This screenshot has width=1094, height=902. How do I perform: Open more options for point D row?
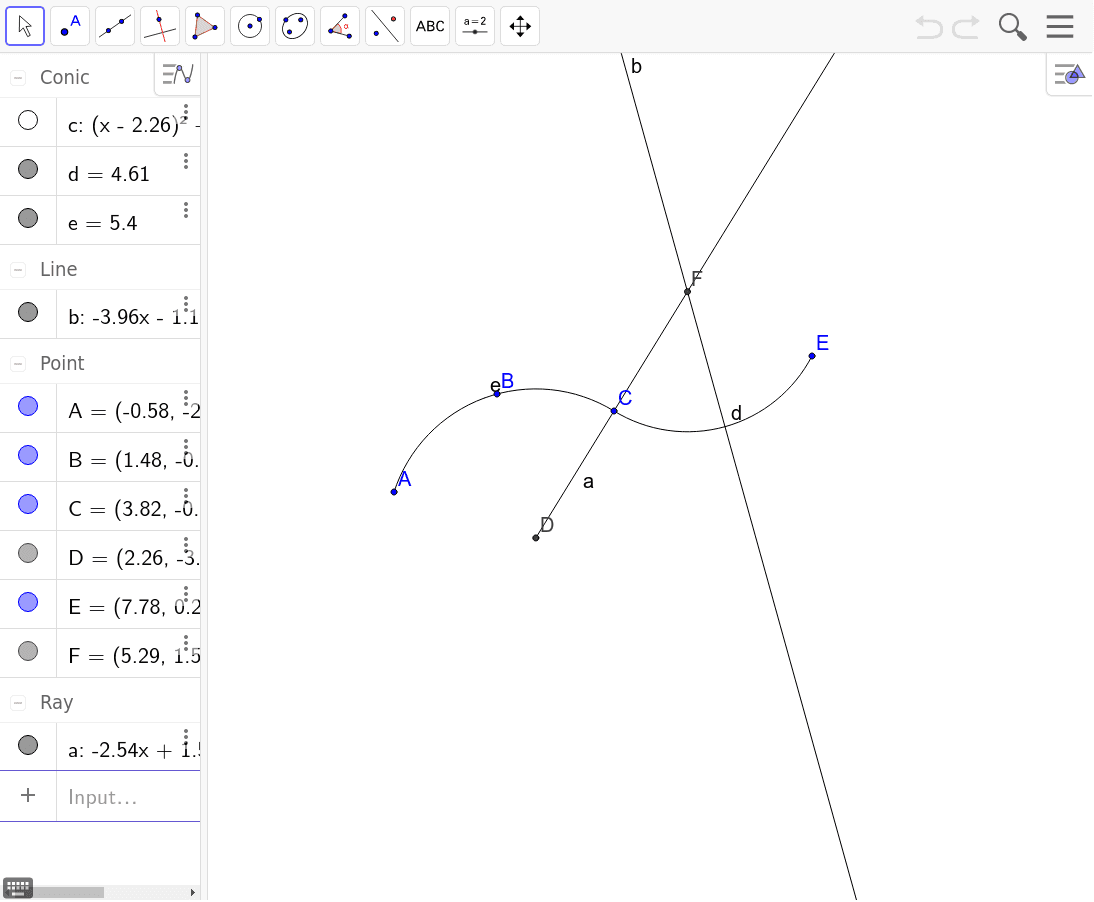pos(186,546)
